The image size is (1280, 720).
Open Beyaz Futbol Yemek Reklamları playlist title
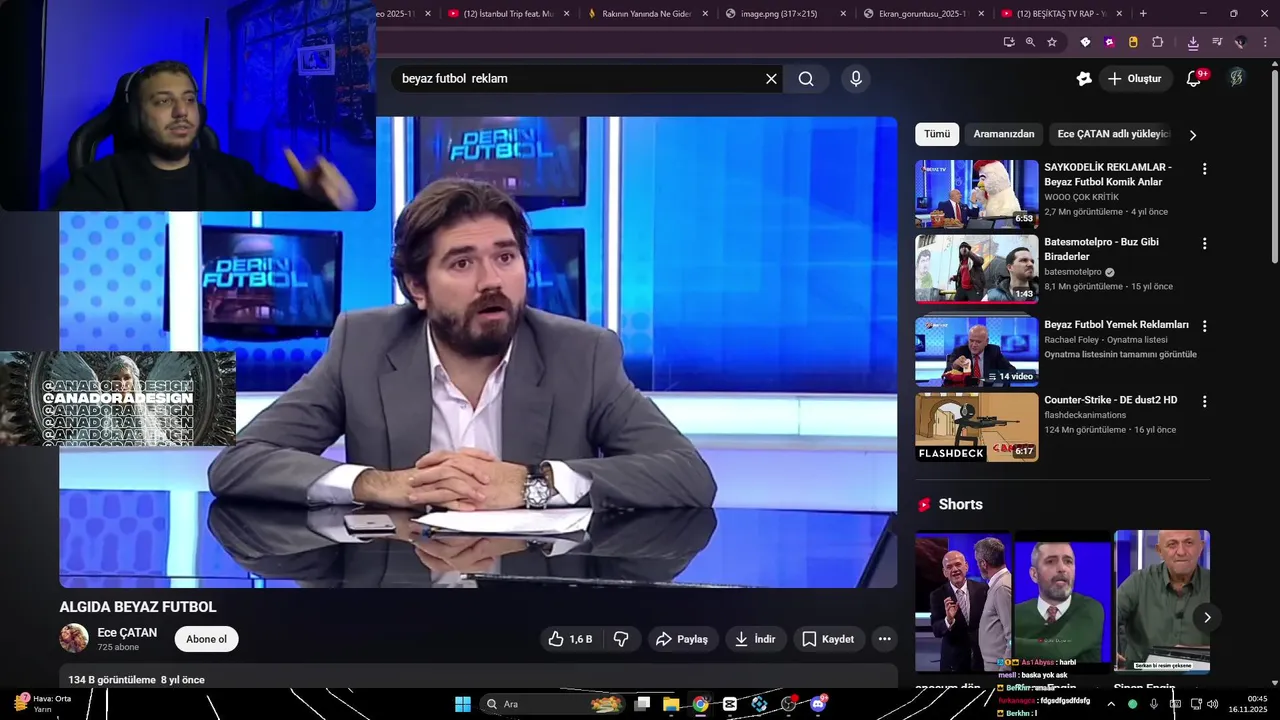1116,325
